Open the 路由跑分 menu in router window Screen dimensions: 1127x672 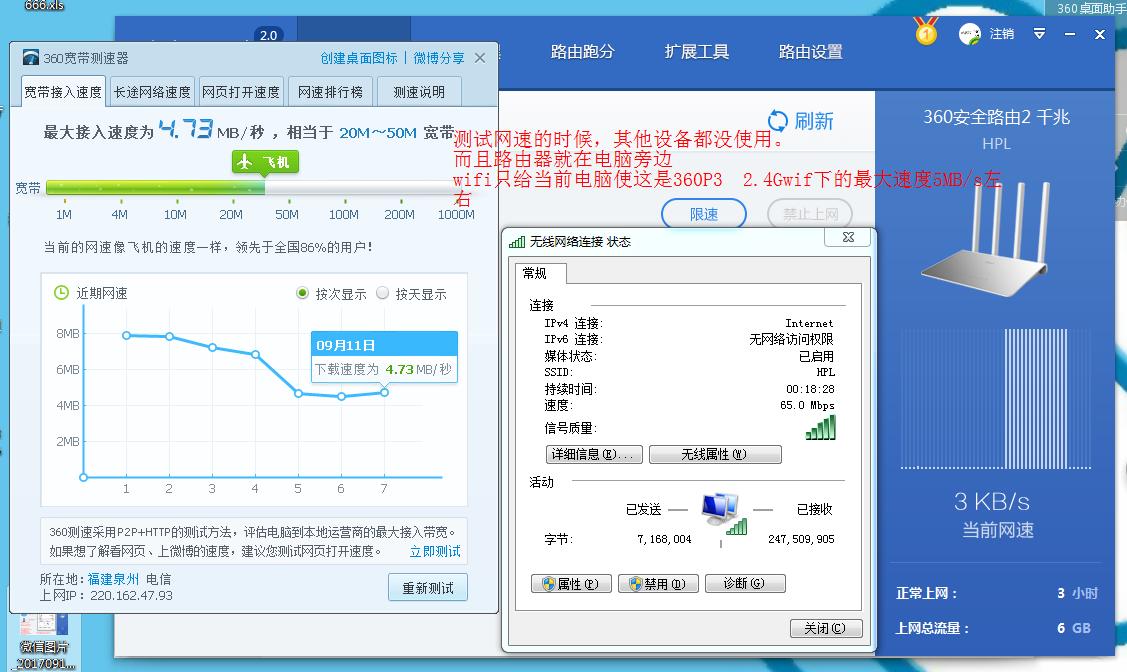582,52
